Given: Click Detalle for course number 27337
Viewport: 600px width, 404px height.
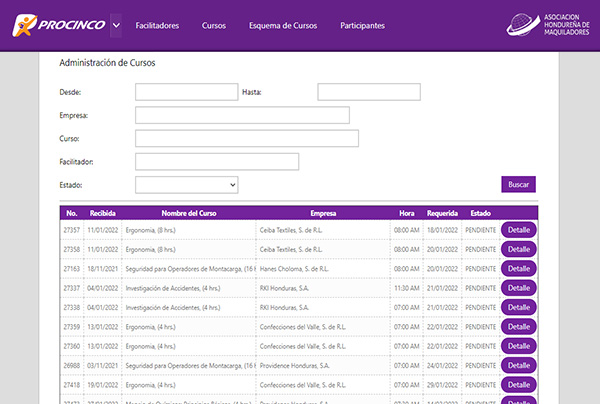Looking at the screenshot, I should [x=518, y=288].
